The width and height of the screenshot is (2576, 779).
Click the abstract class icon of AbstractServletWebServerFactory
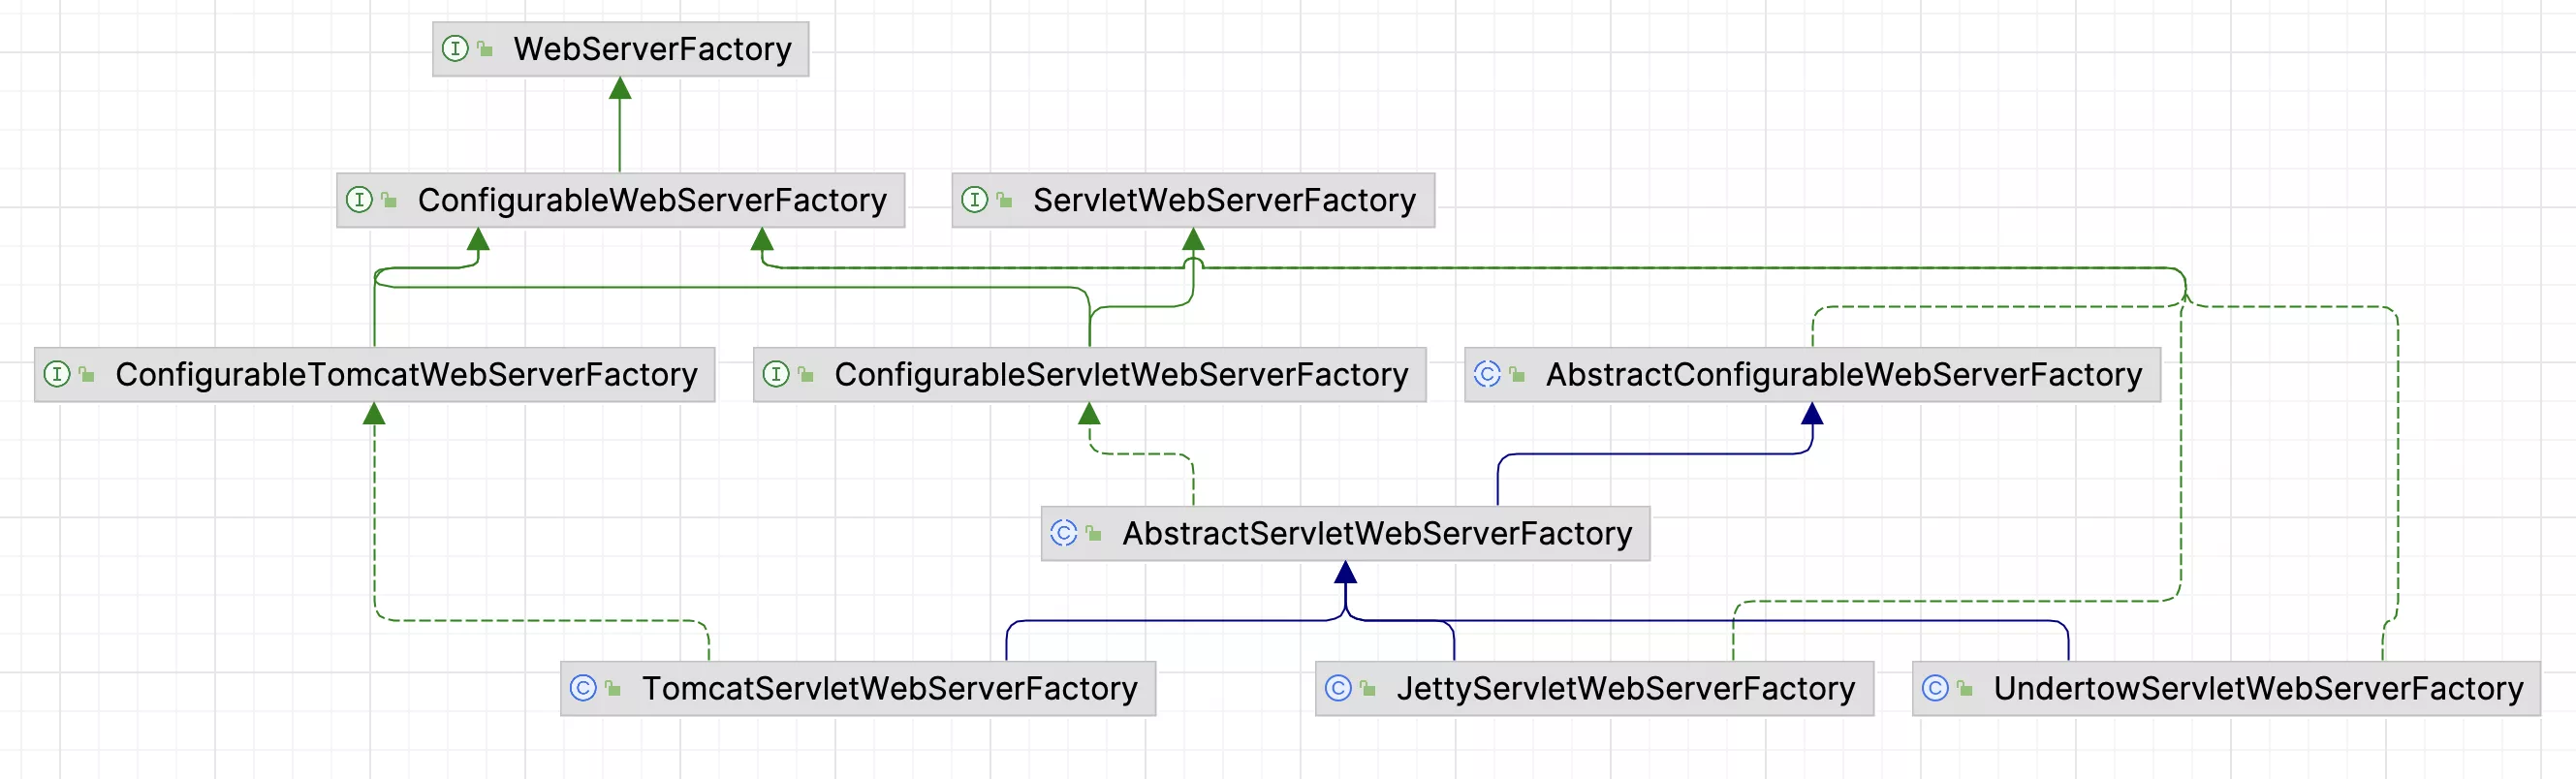(x=1063, y=533)
